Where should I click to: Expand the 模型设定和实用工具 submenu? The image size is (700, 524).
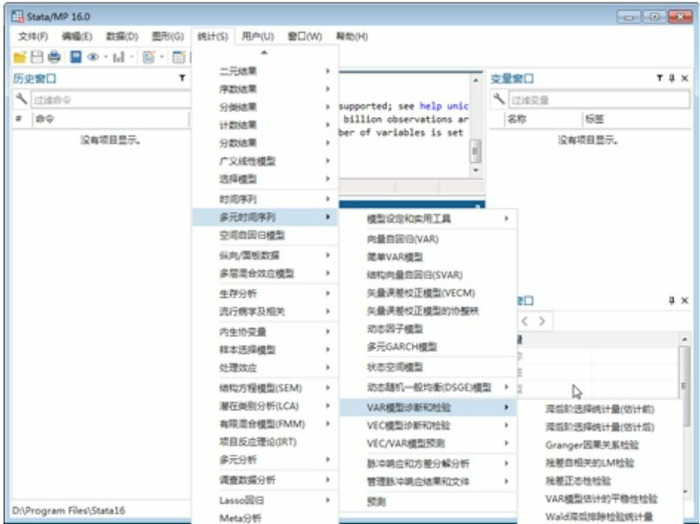(428, 218)
